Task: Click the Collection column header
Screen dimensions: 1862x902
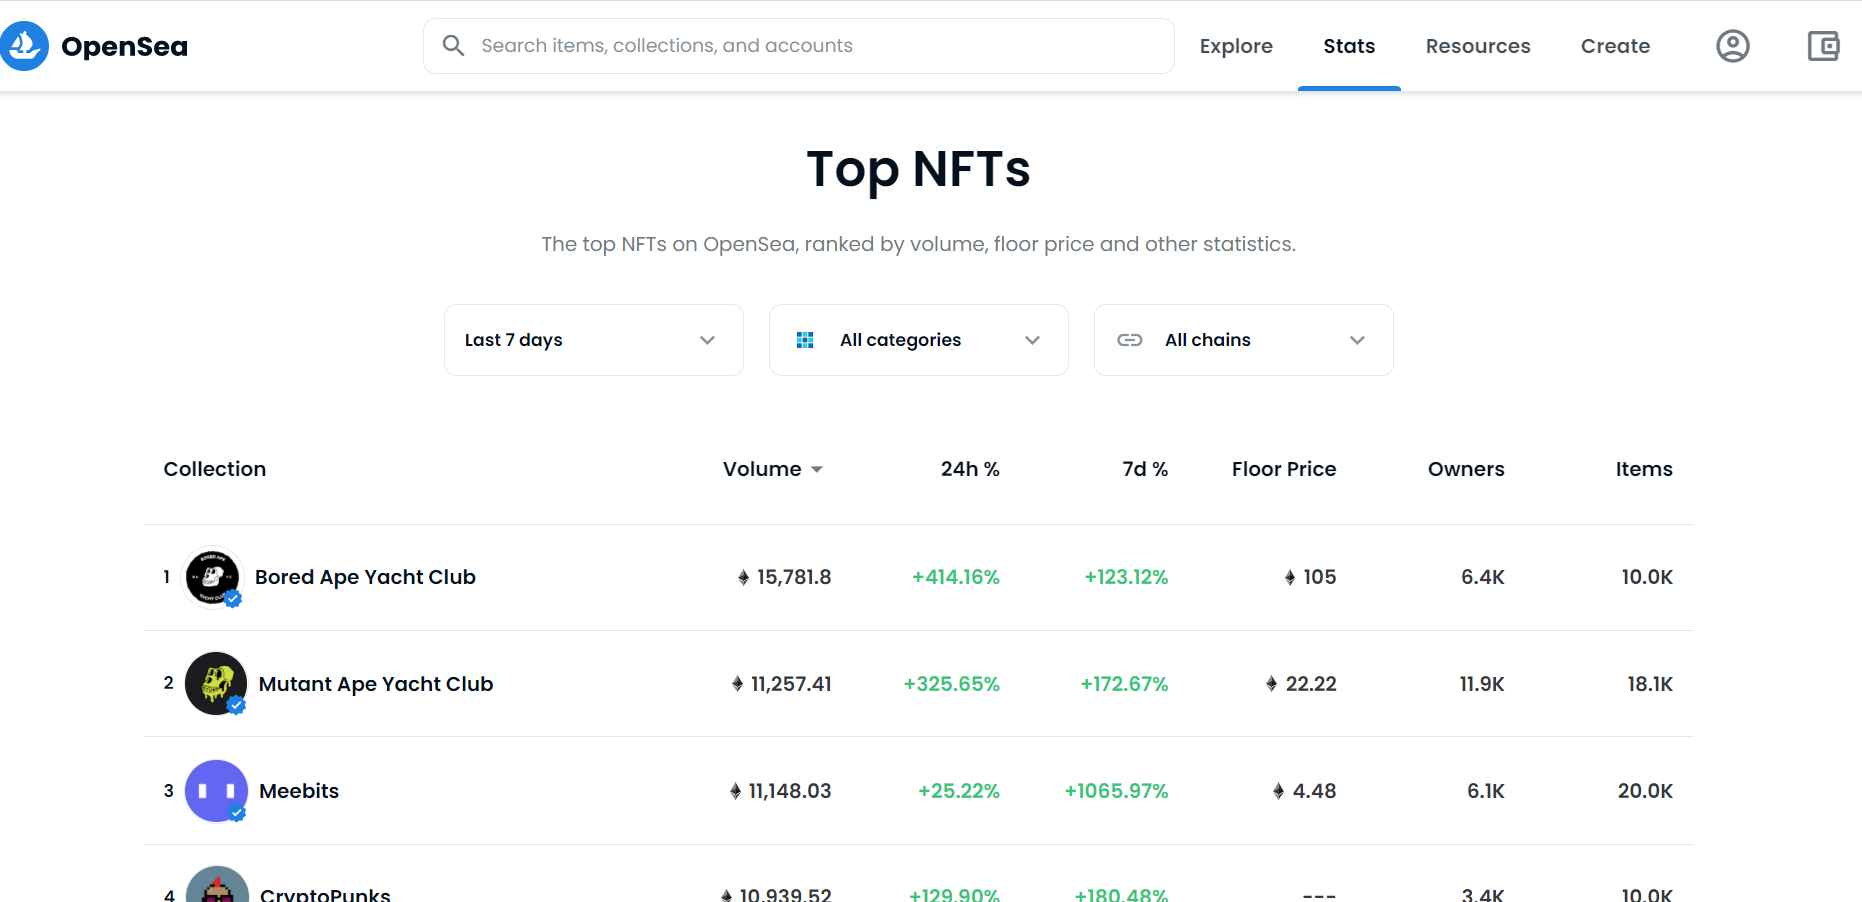Action: (215, 469)
